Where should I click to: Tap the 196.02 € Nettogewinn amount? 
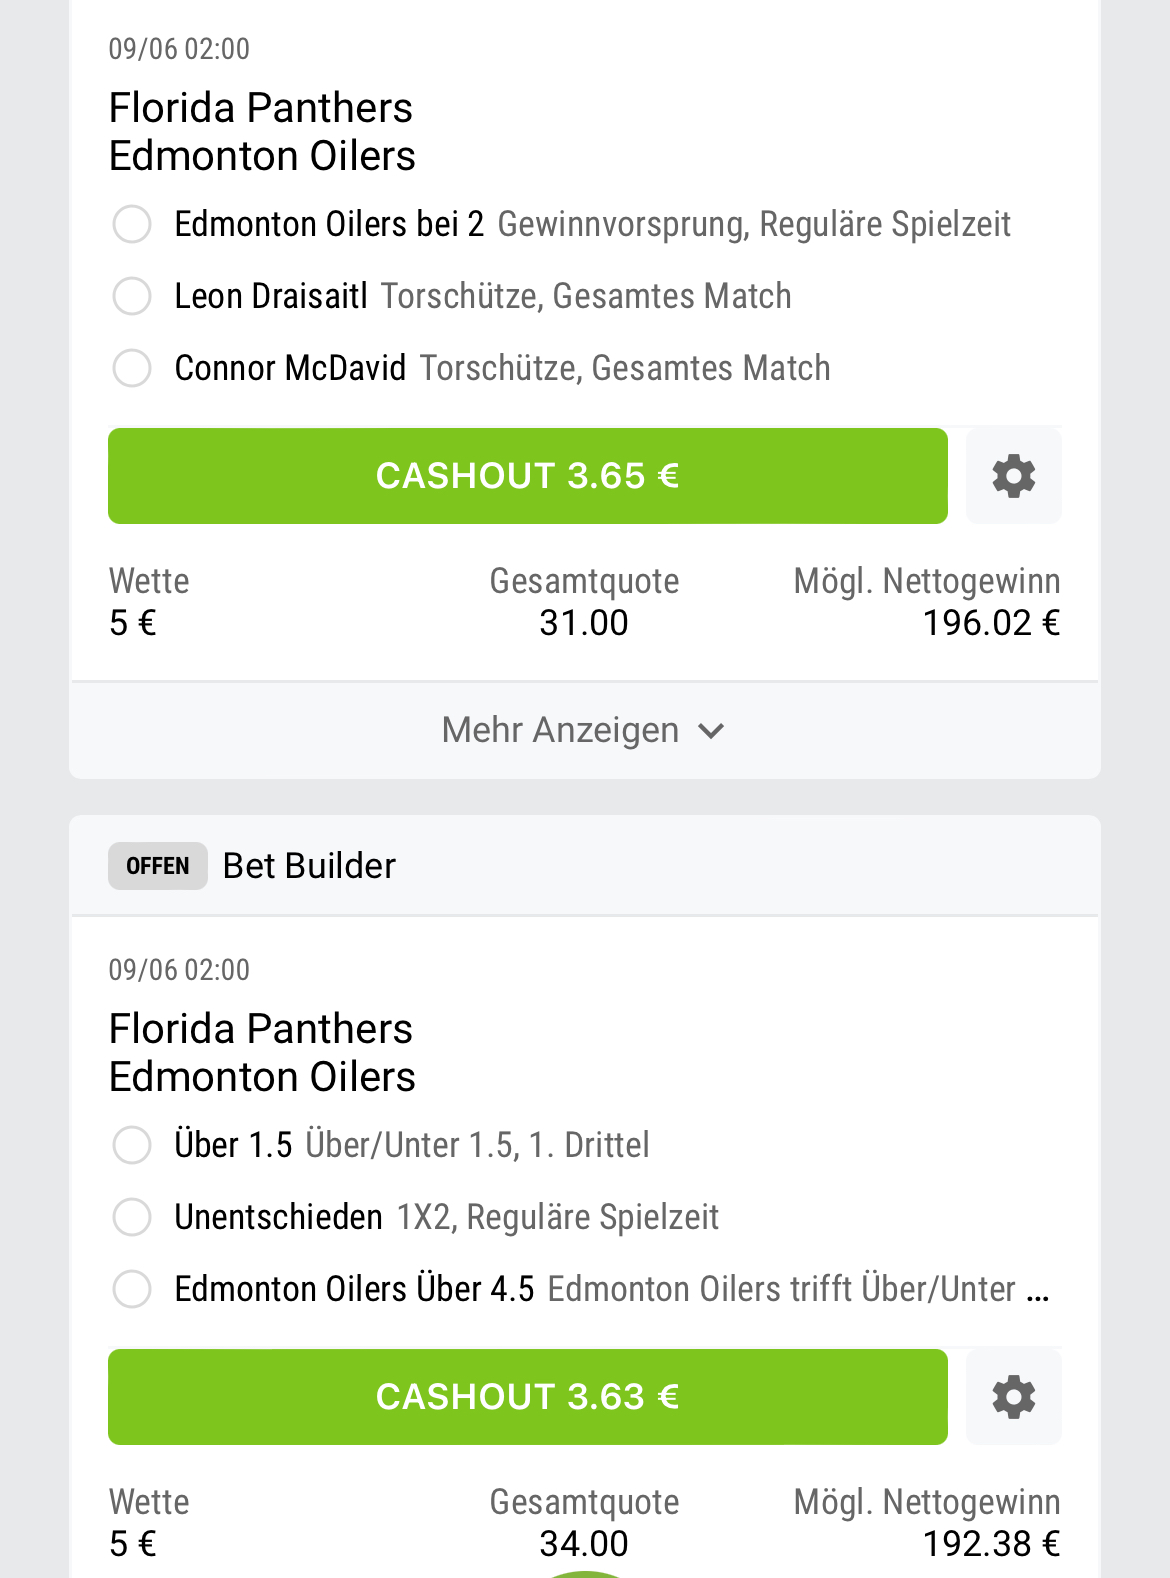(990, 623)
